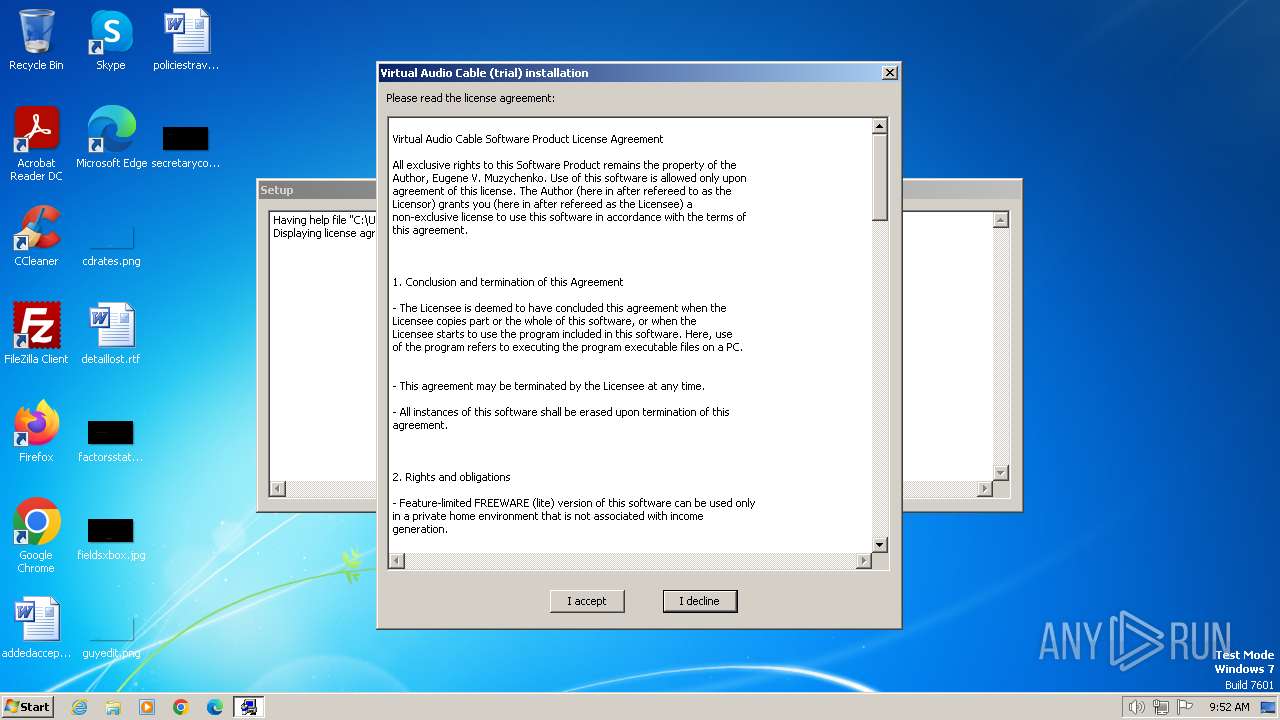Image resolution: width=1280 pixels, height=720 pixels.
Task: Switch to the installer taskbar button
Action: (249, 707)
